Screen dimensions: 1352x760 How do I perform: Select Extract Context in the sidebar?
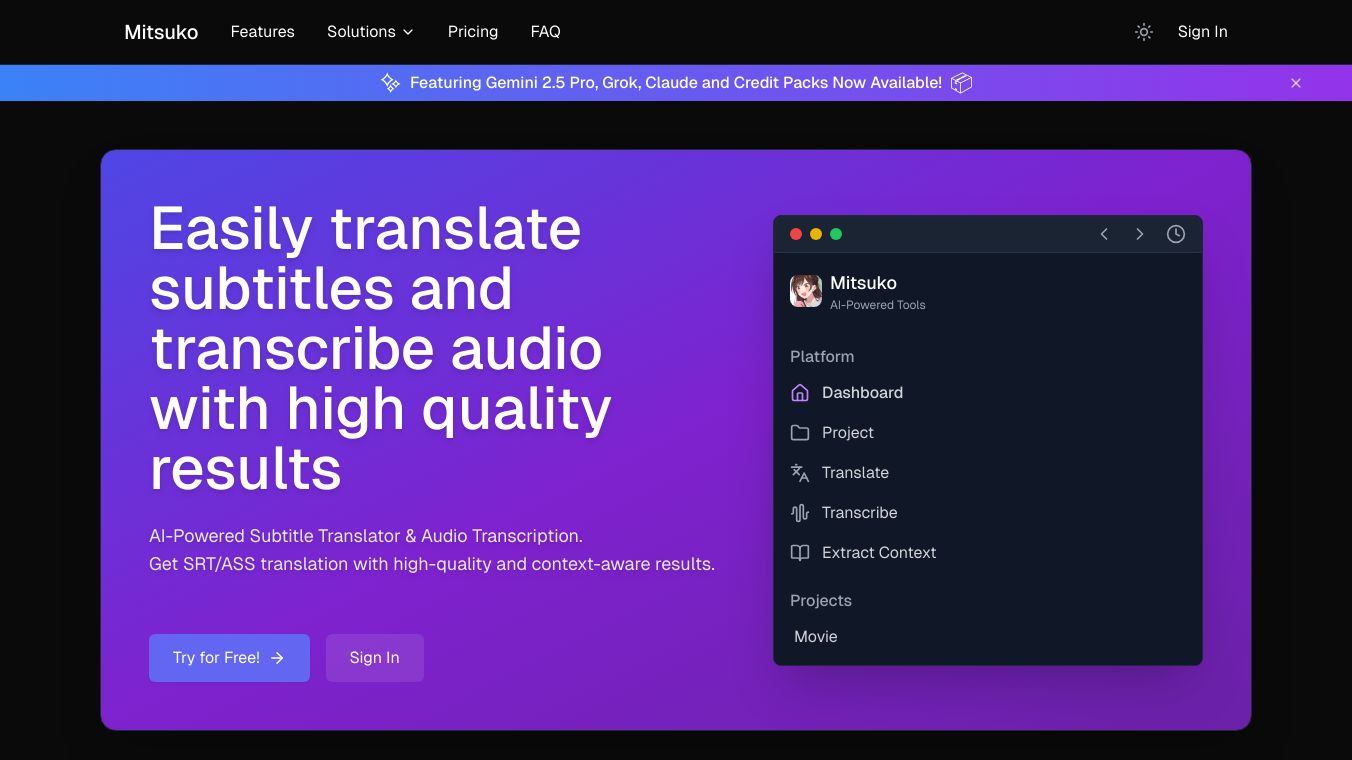tap(879, 553)
